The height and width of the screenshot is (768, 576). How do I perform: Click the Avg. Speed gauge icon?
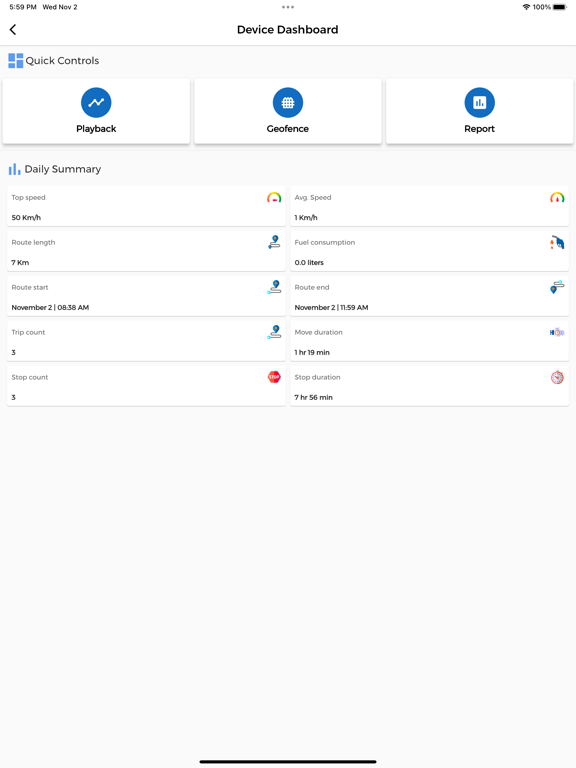[x=557, y=198]
